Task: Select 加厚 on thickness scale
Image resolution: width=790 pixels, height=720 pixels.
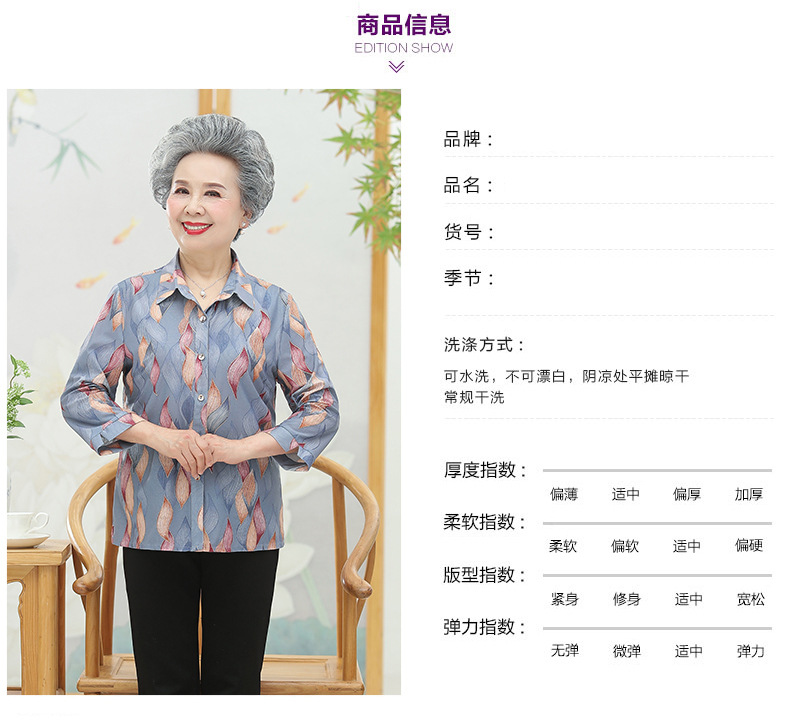Action: pos(749,494)
